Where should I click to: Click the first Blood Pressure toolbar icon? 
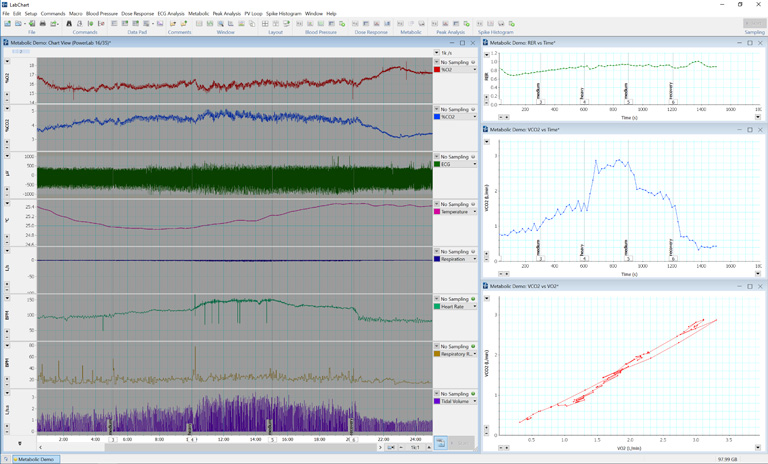pos(300,23)
